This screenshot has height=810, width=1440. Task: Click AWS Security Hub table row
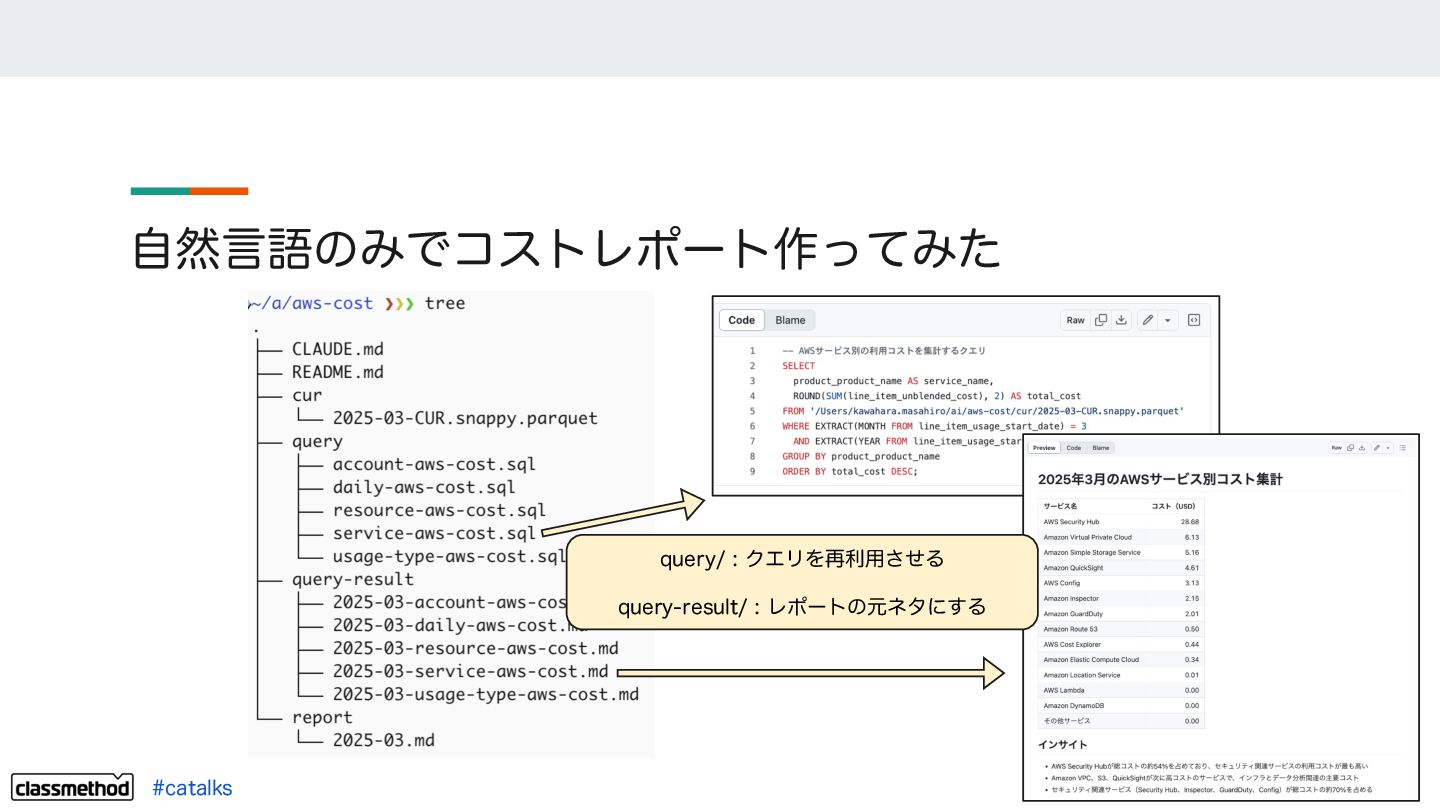[1121, 522]
